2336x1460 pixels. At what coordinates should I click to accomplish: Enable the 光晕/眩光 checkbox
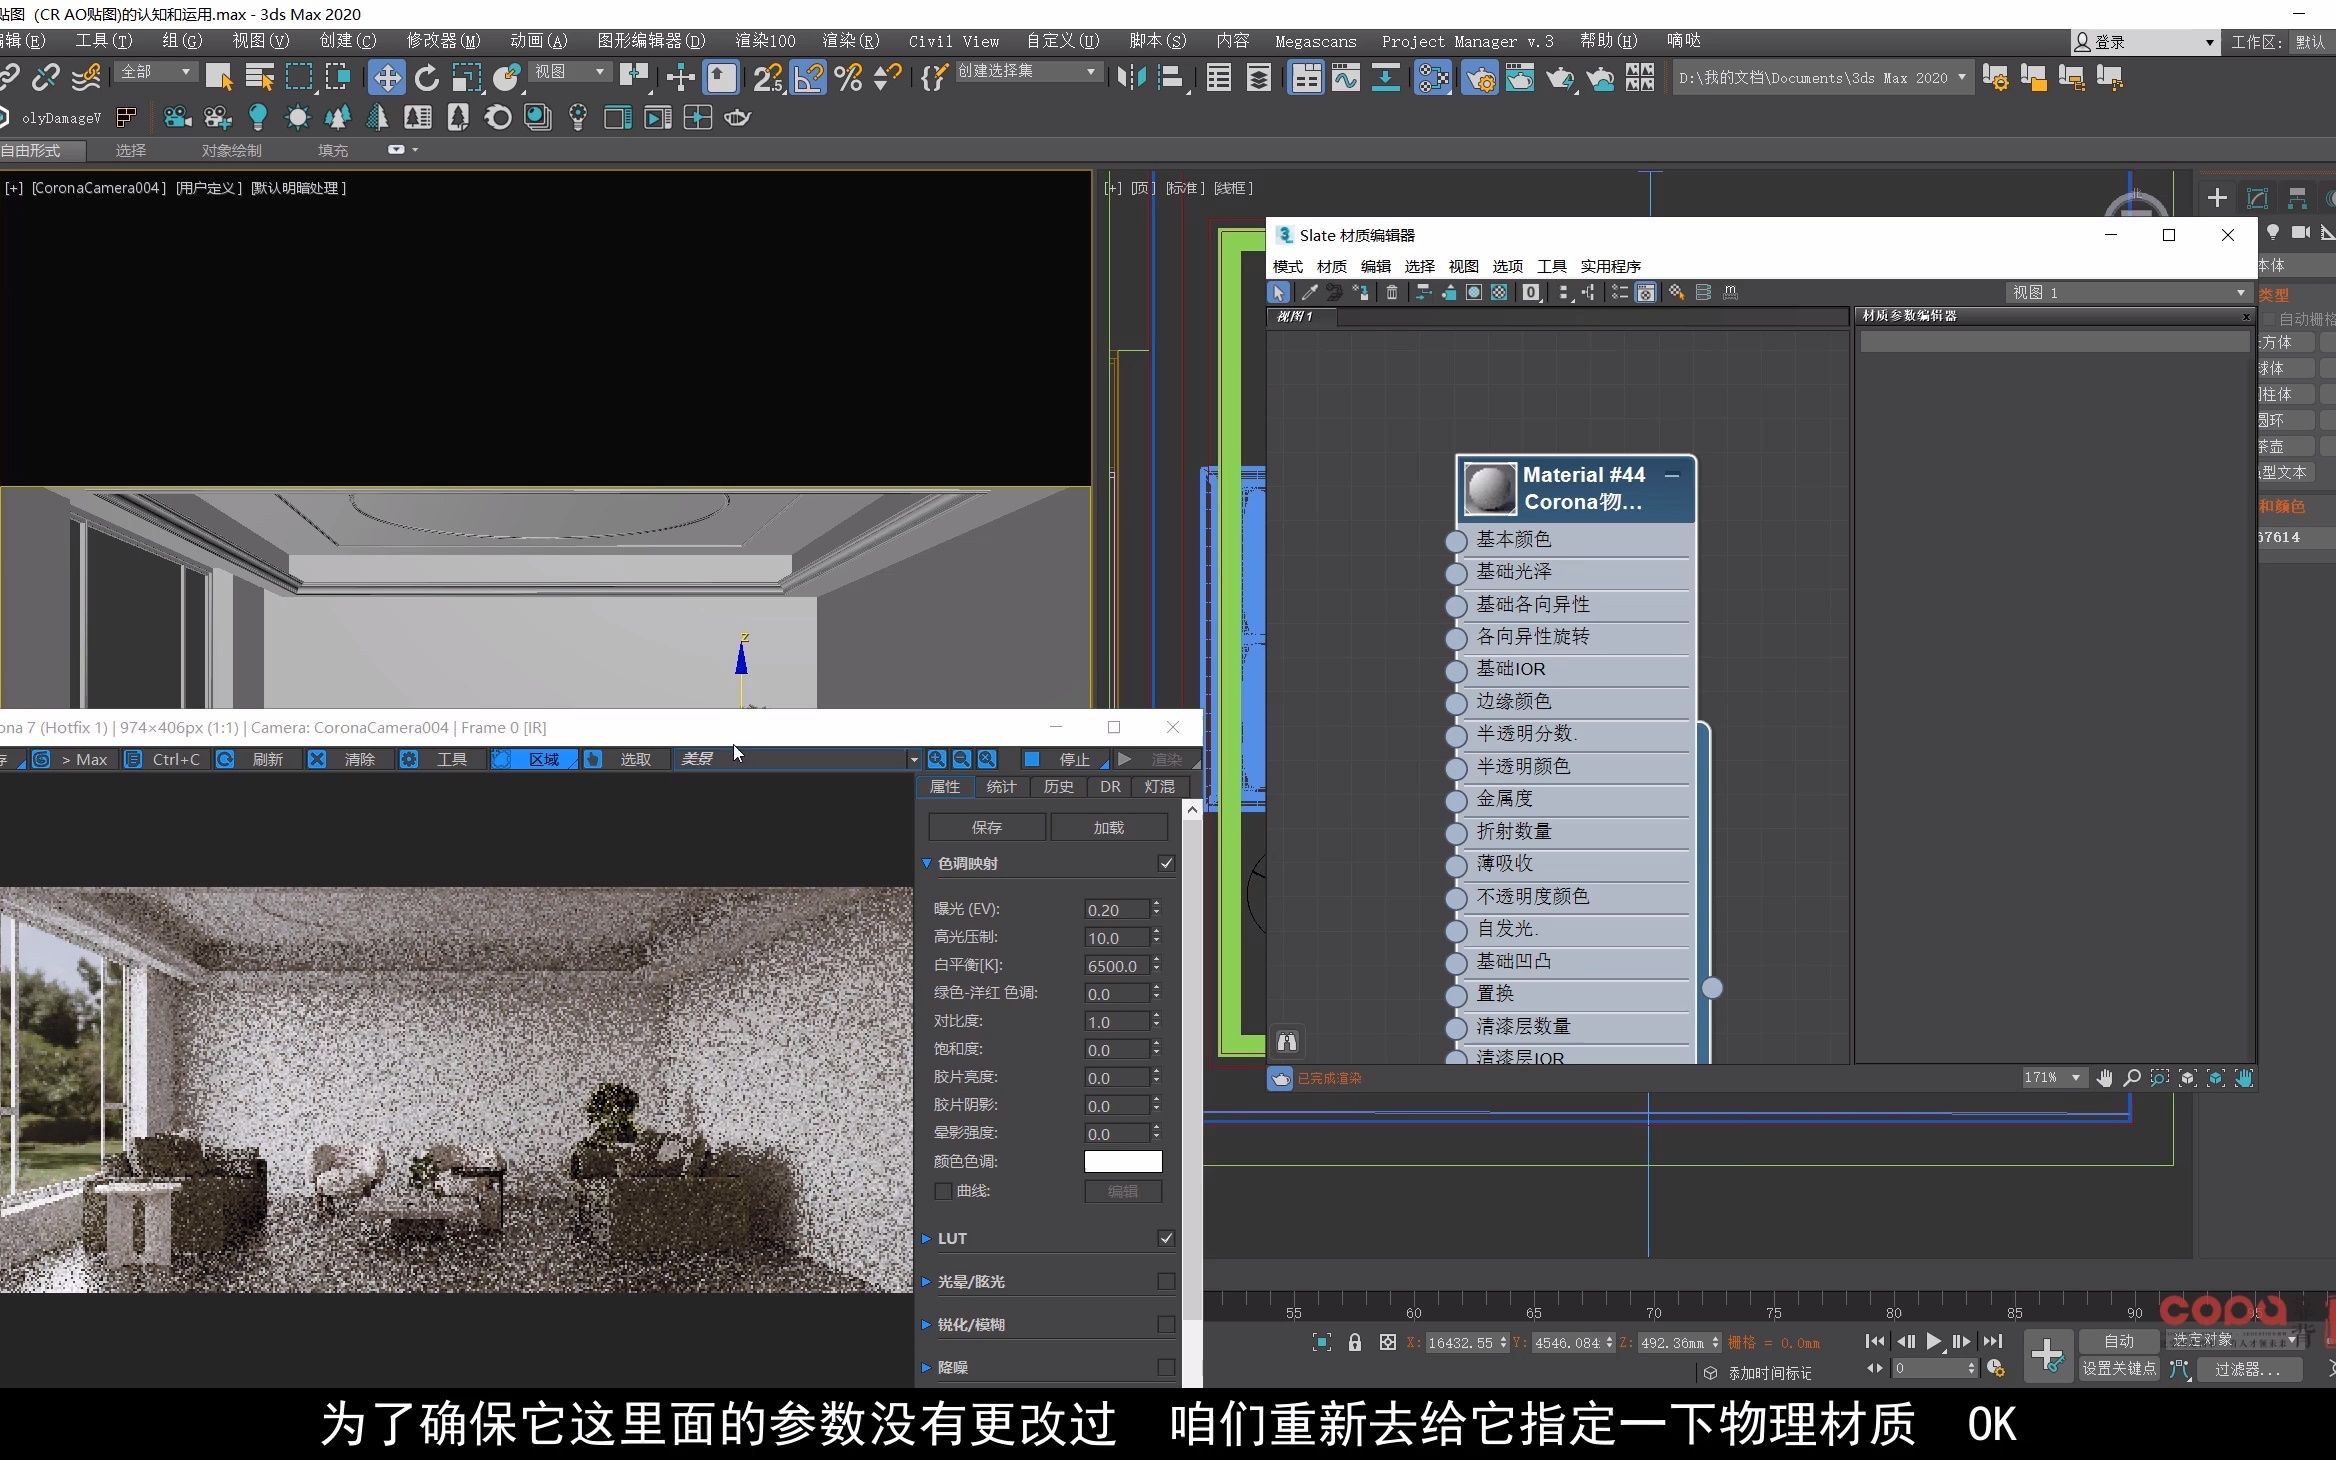pyautogui.click(x=1166, y=1281)
